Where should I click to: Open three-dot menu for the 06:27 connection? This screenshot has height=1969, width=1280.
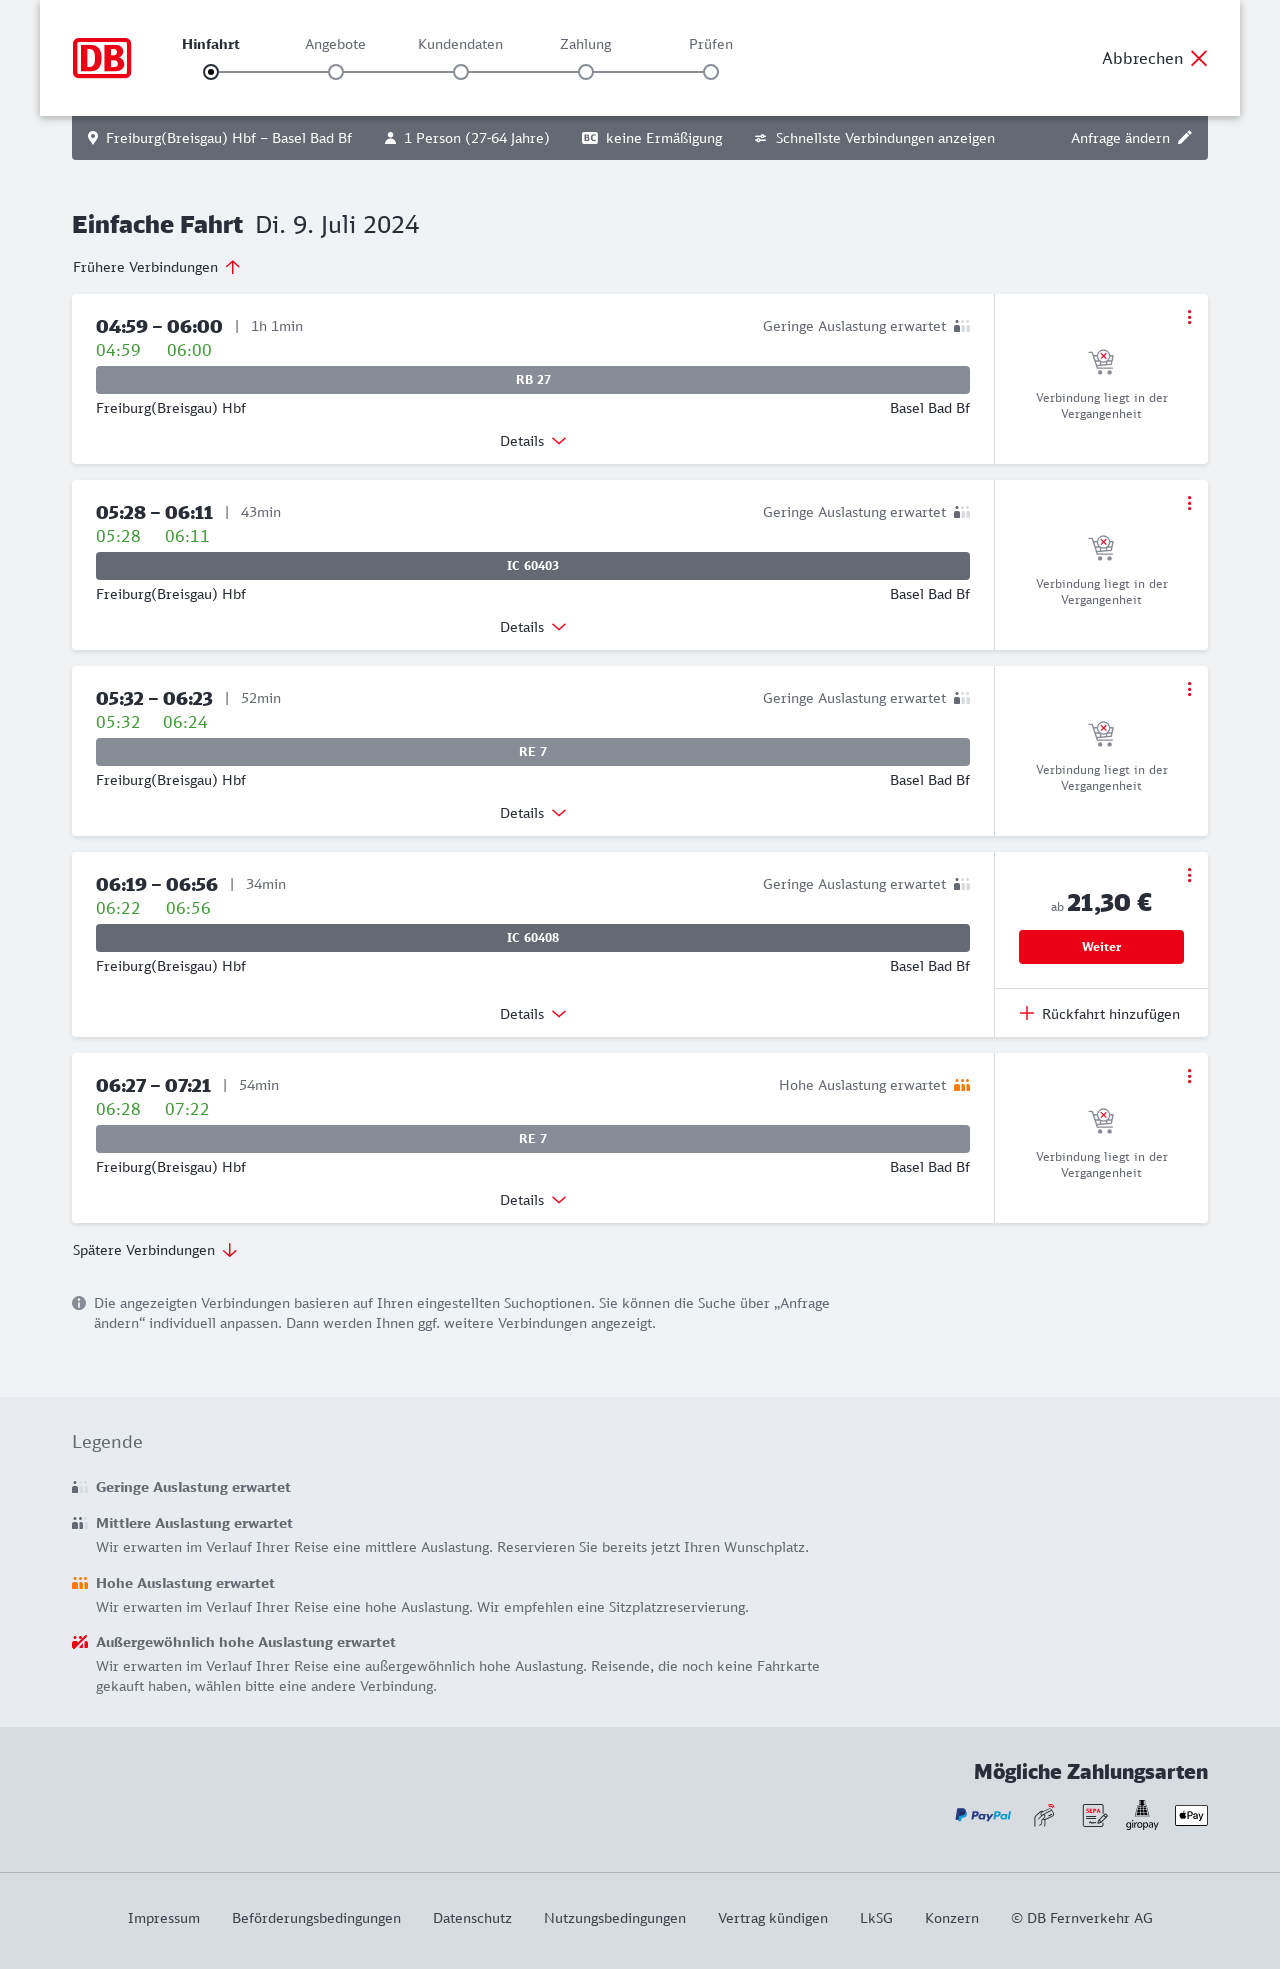[x=1189, y=1076]
